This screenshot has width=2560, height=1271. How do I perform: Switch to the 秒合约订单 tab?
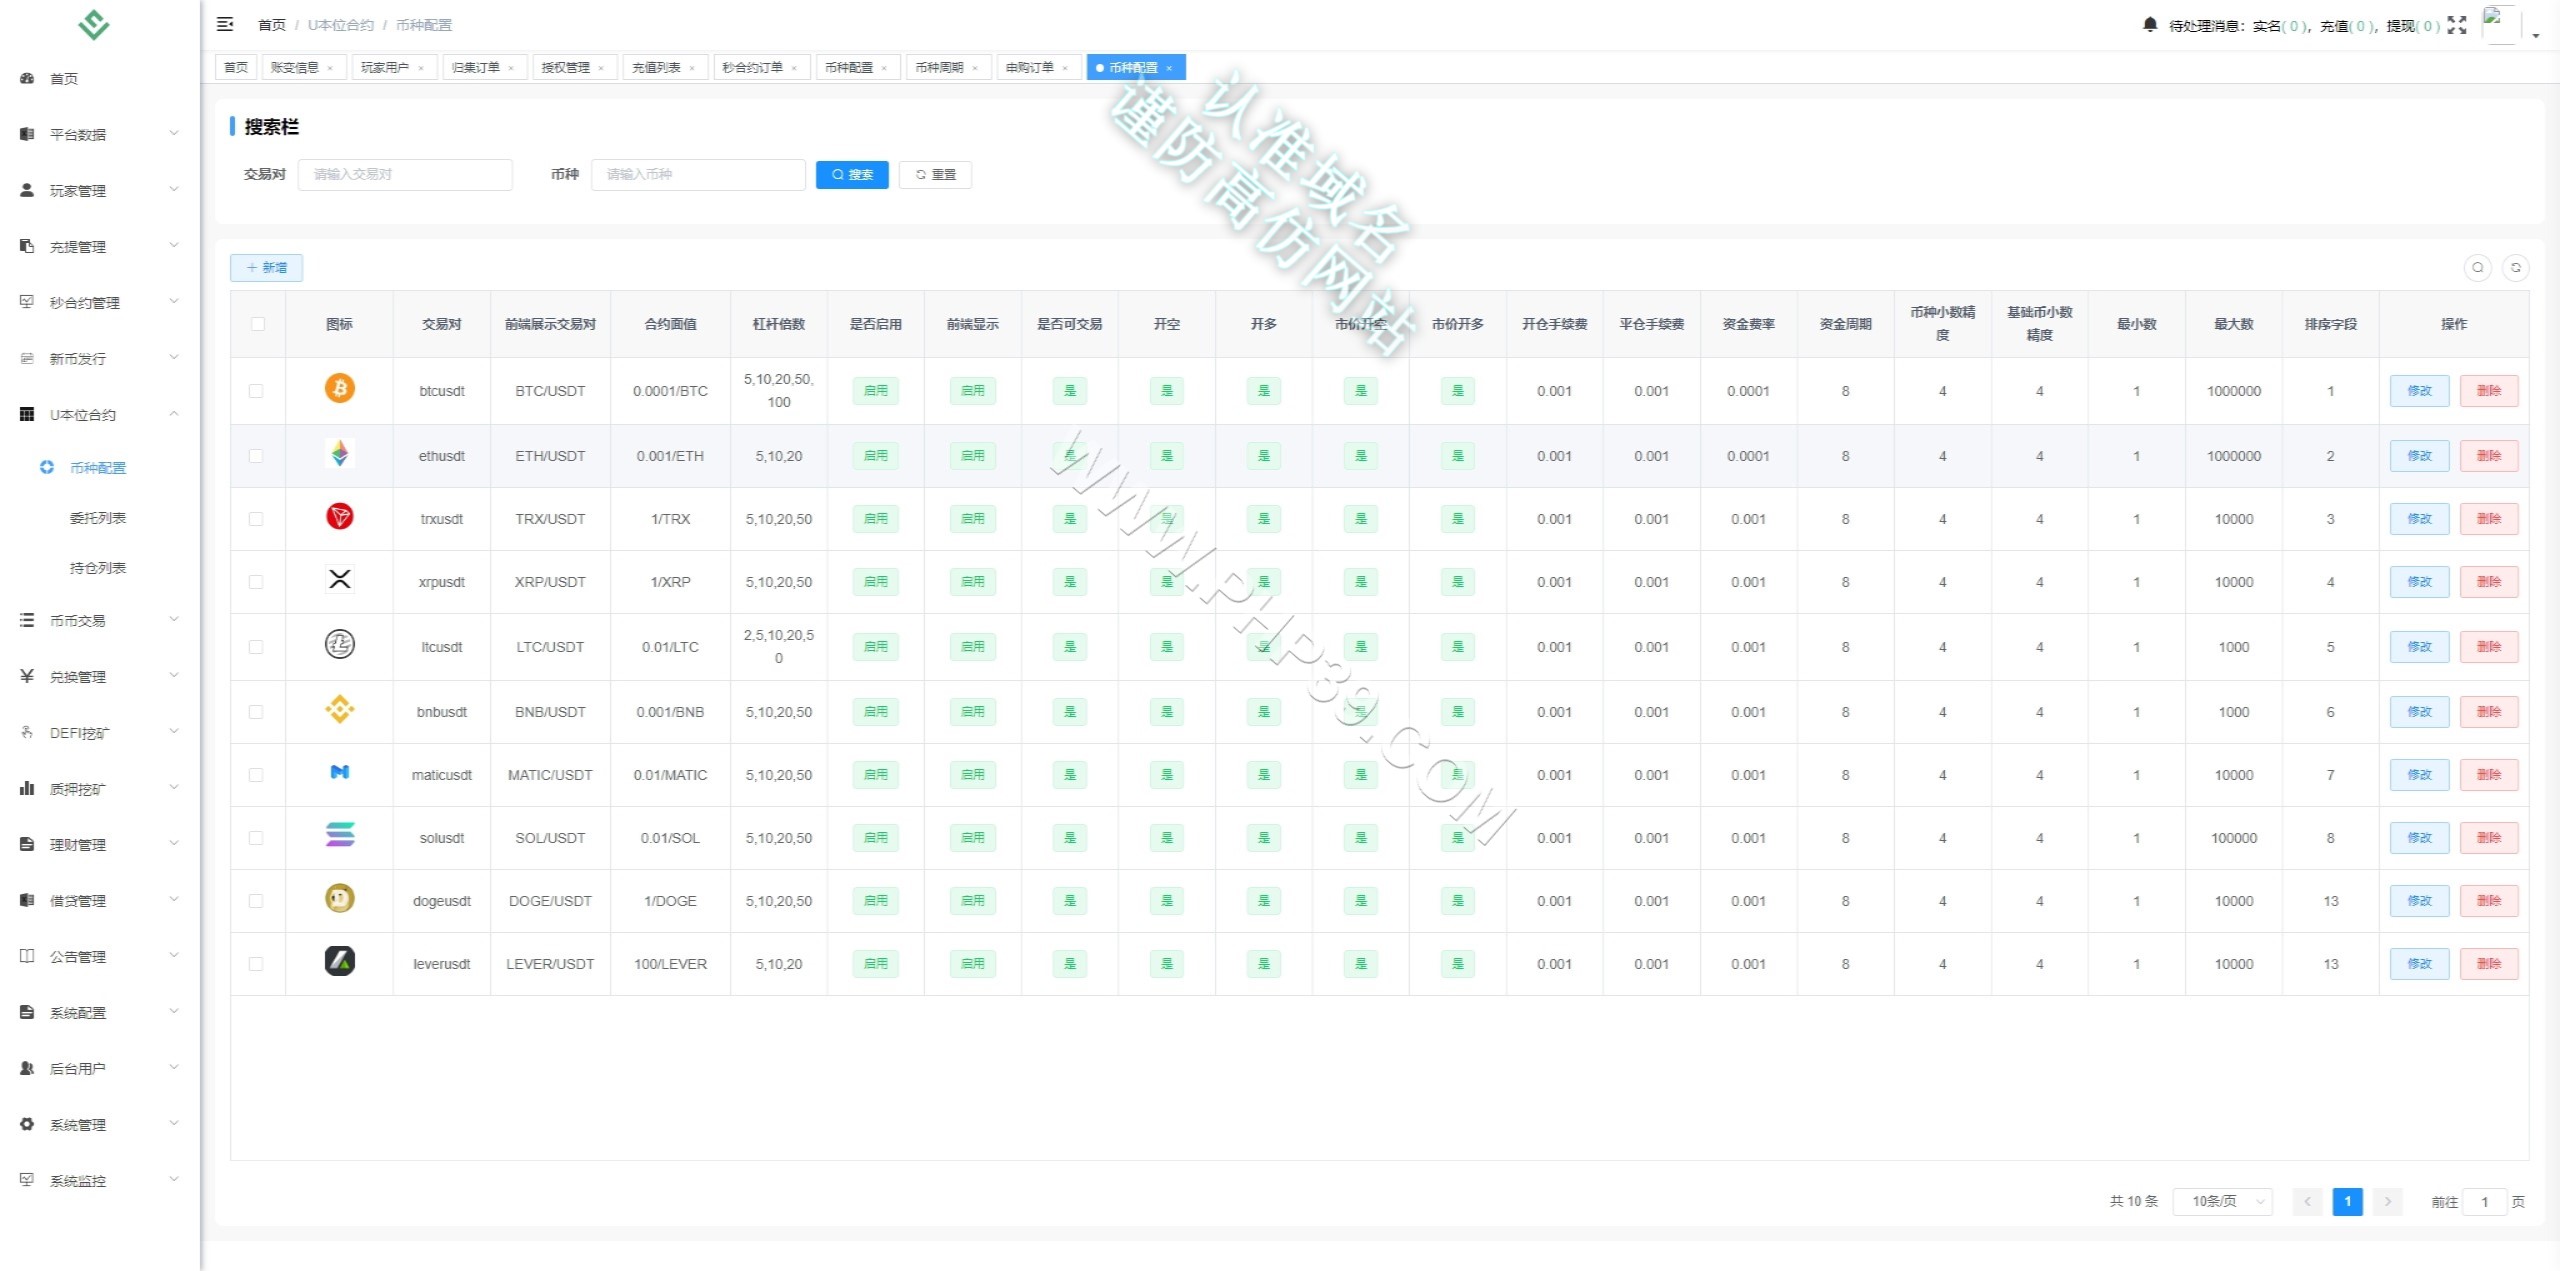pyautogui.click(x=761, y=67)
